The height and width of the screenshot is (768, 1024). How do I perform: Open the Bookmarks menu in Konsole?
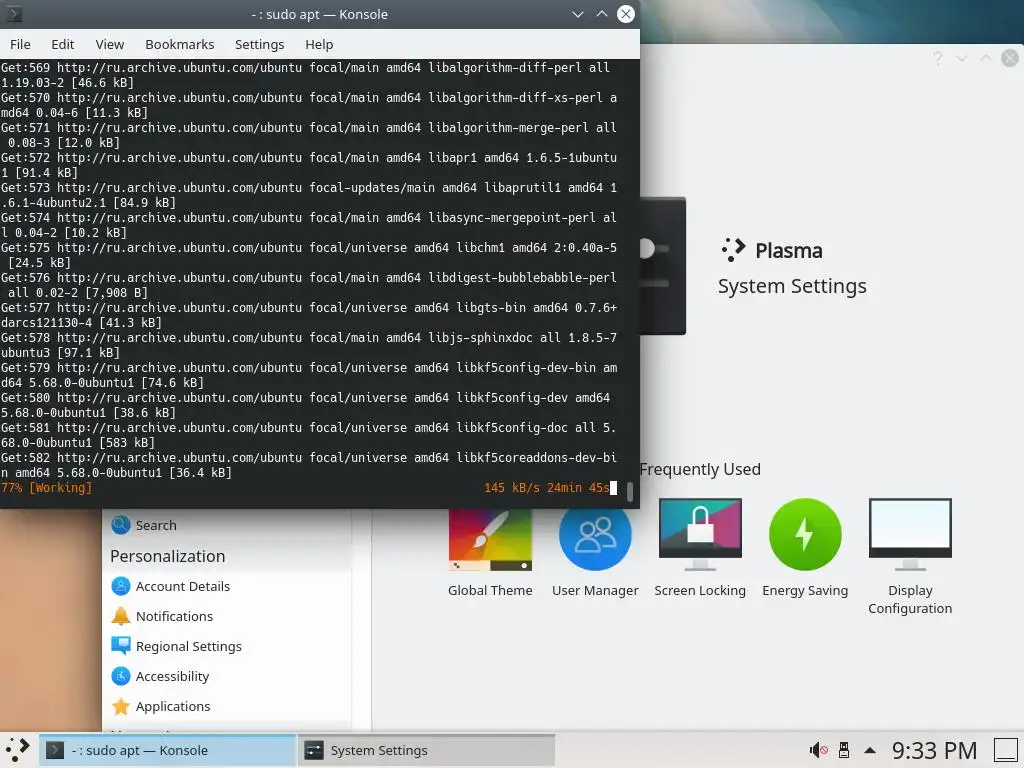180,44
